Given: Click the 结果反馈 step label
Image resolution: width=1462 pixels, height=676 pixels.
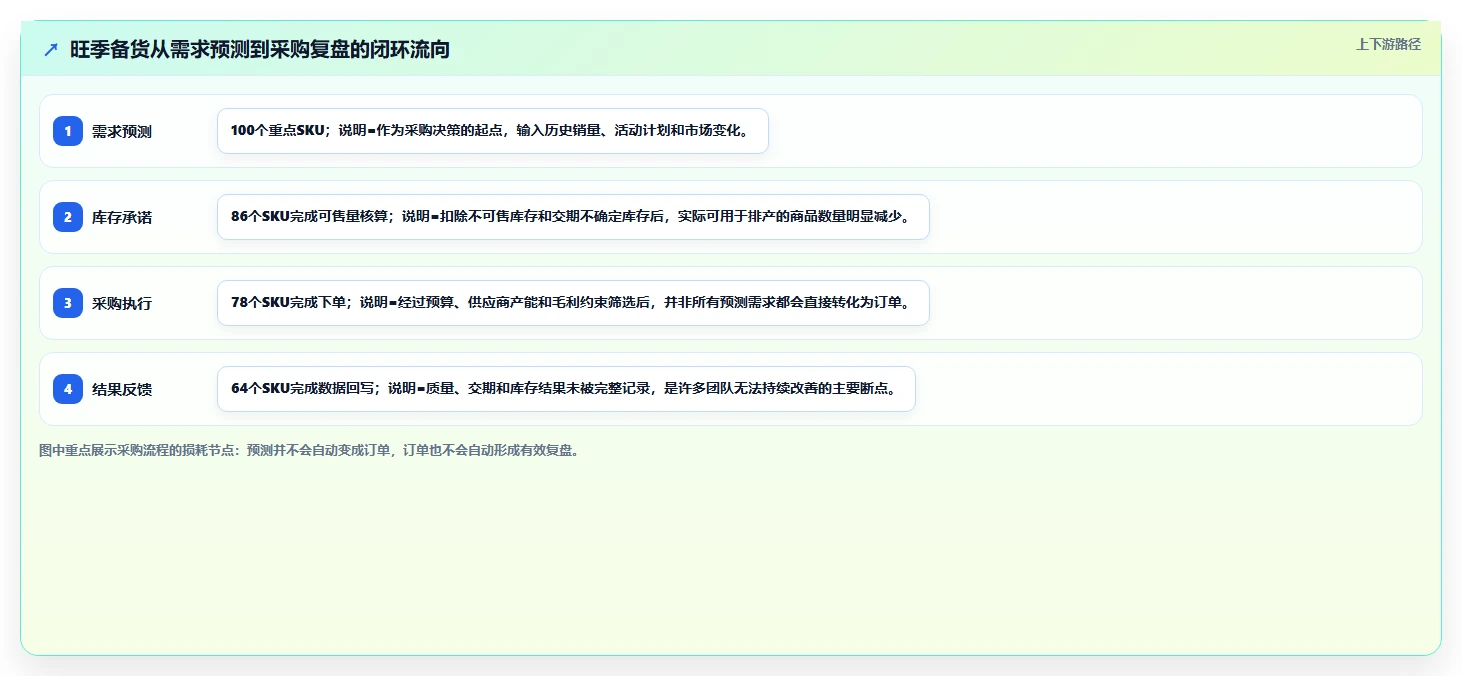Looking at the screenshot, I should [122, 389].
